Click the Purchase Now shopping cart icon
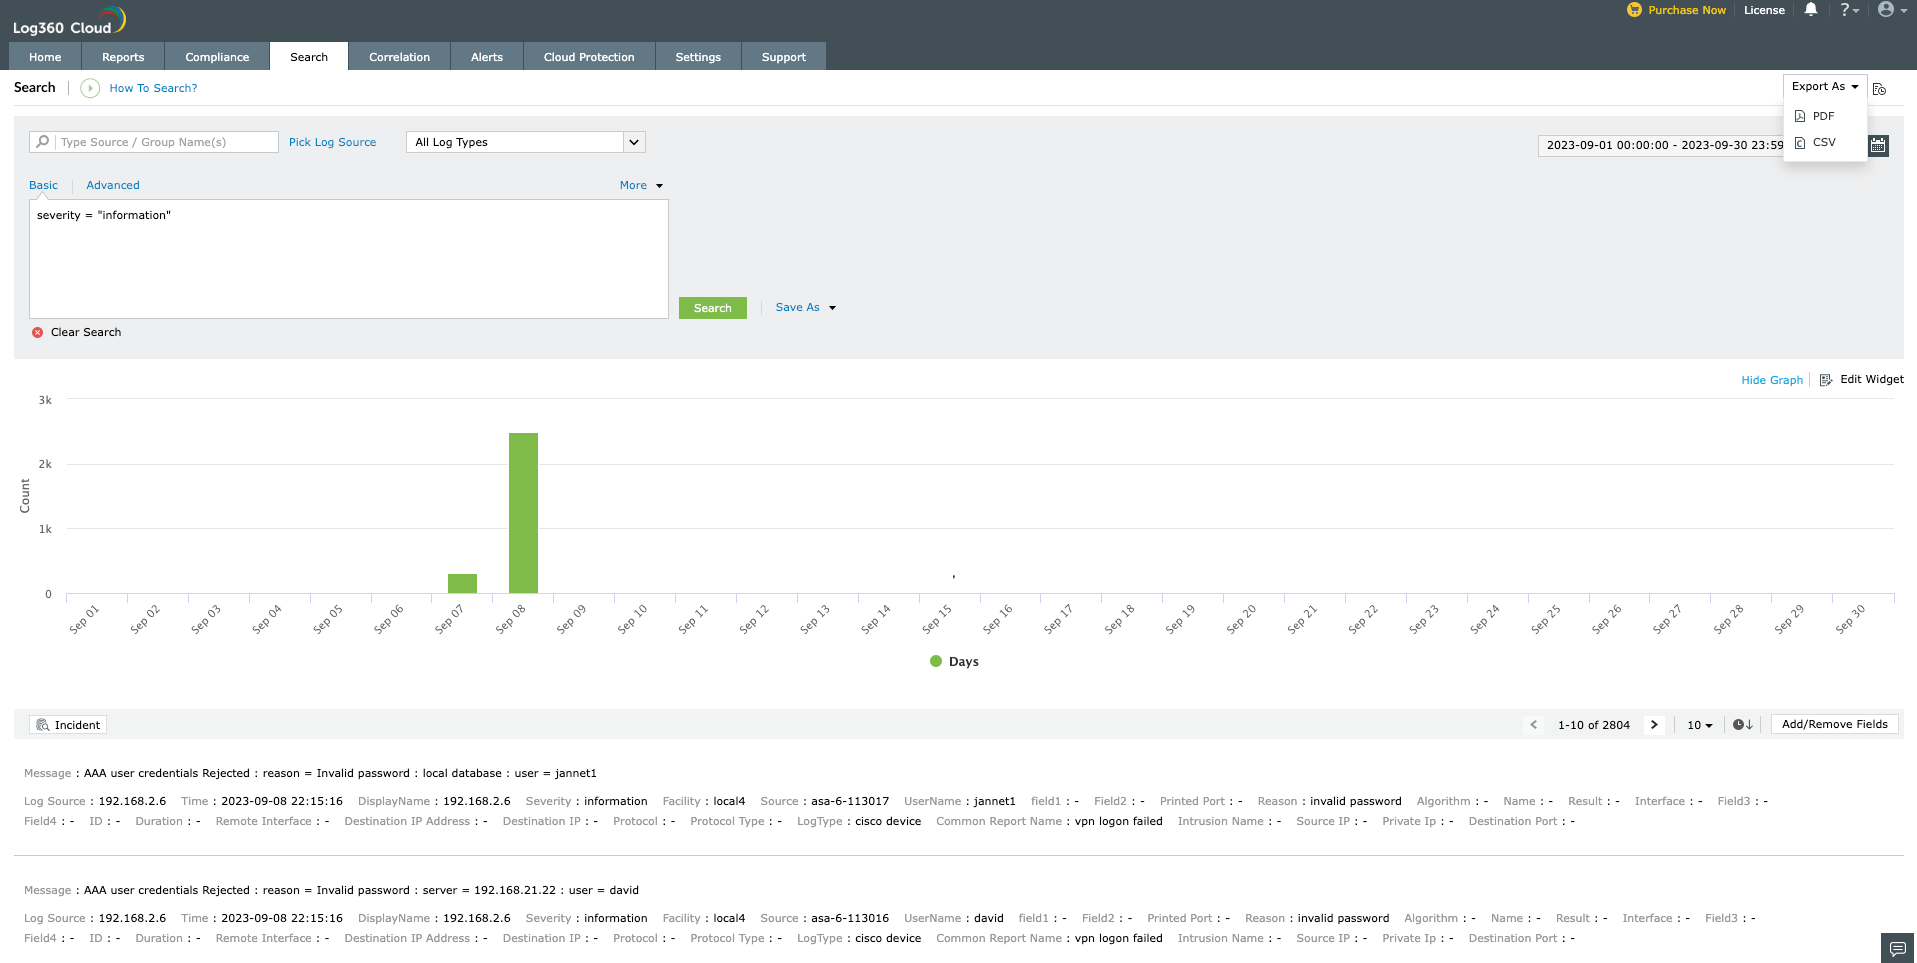 [x=1634, y=10]
